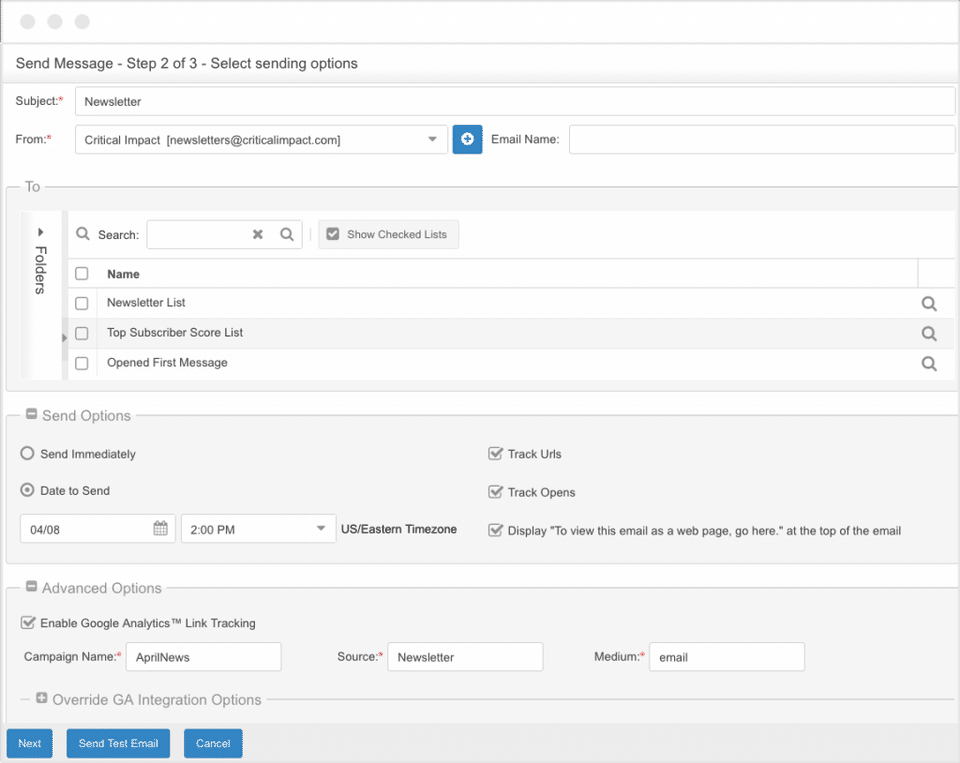This screenshot has height=763, width=960.
Task: Uncheck the Track Opens checkbox
Action: point(495,492)
